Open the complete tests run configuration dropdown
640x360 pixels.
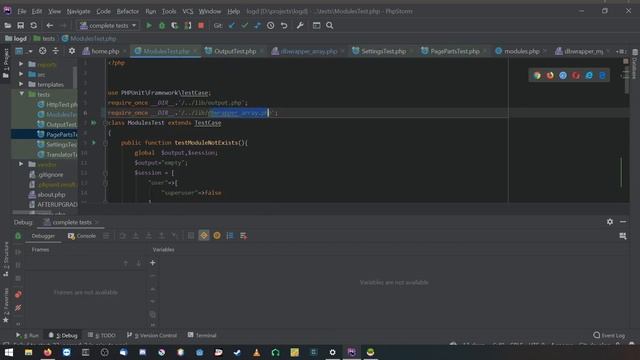pyautogui.click(x=108, y=25)
